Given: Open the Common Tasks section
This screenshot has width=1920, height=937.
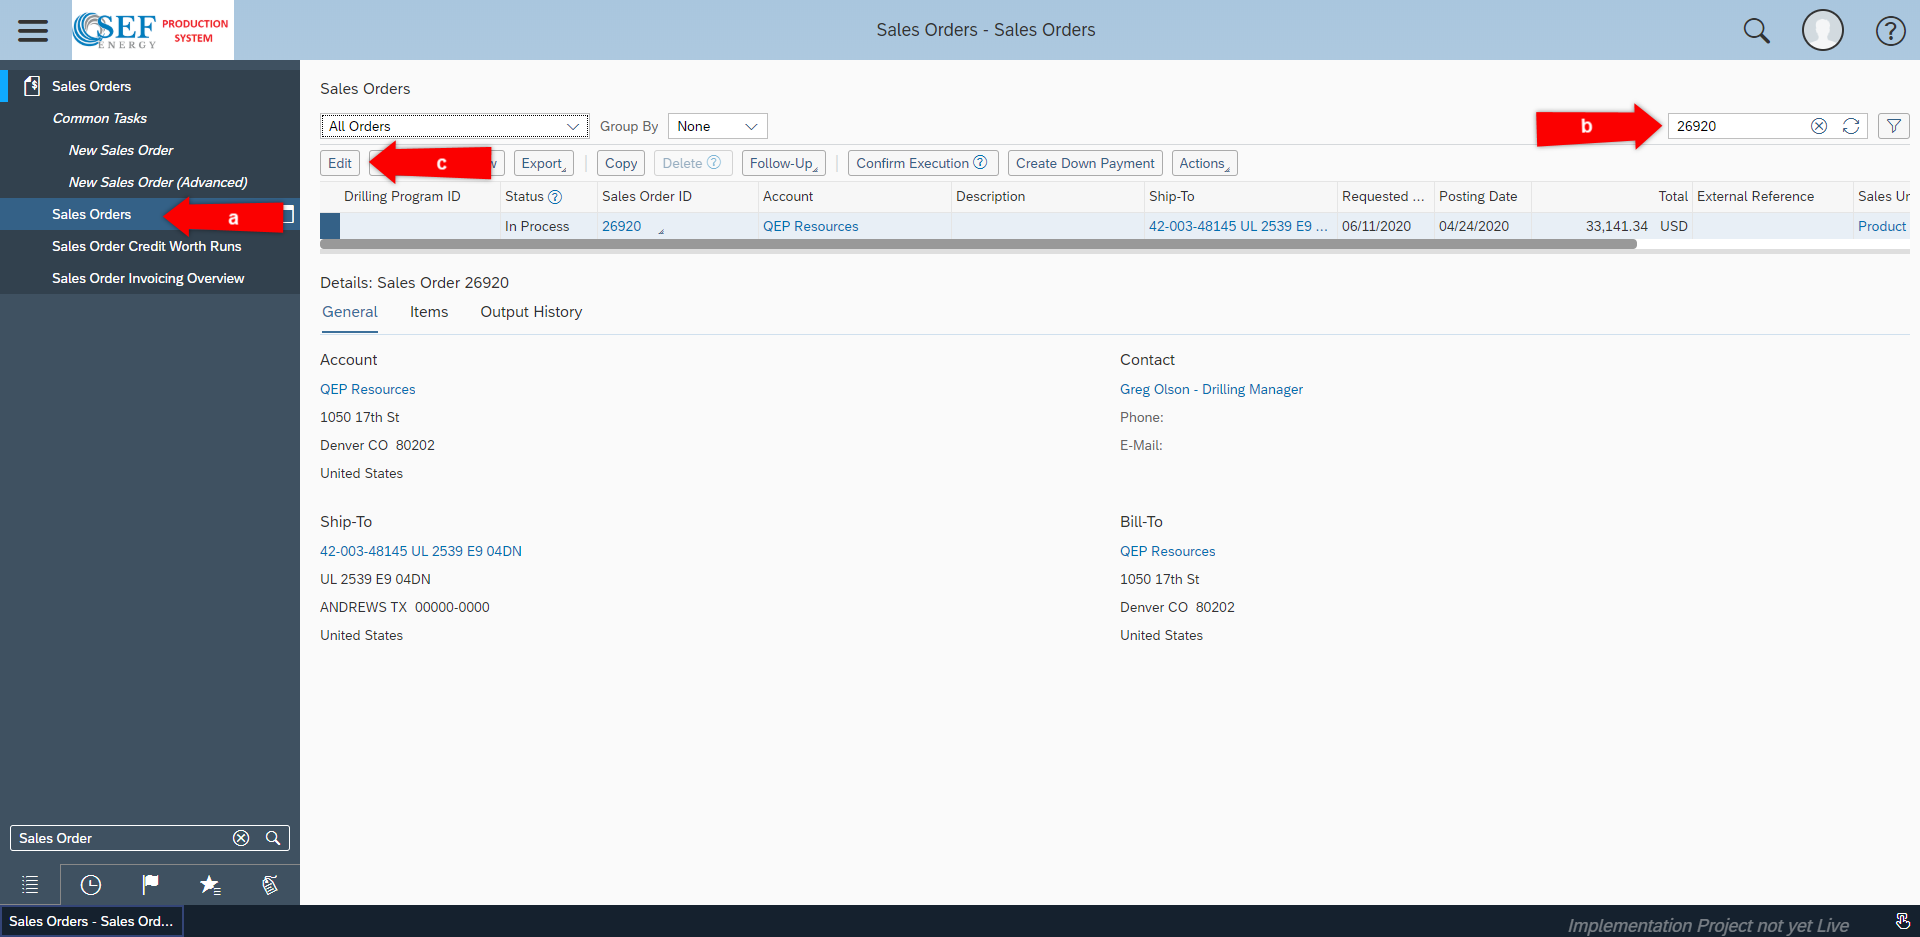Looking at the screenshot, I should pos(100,118).
